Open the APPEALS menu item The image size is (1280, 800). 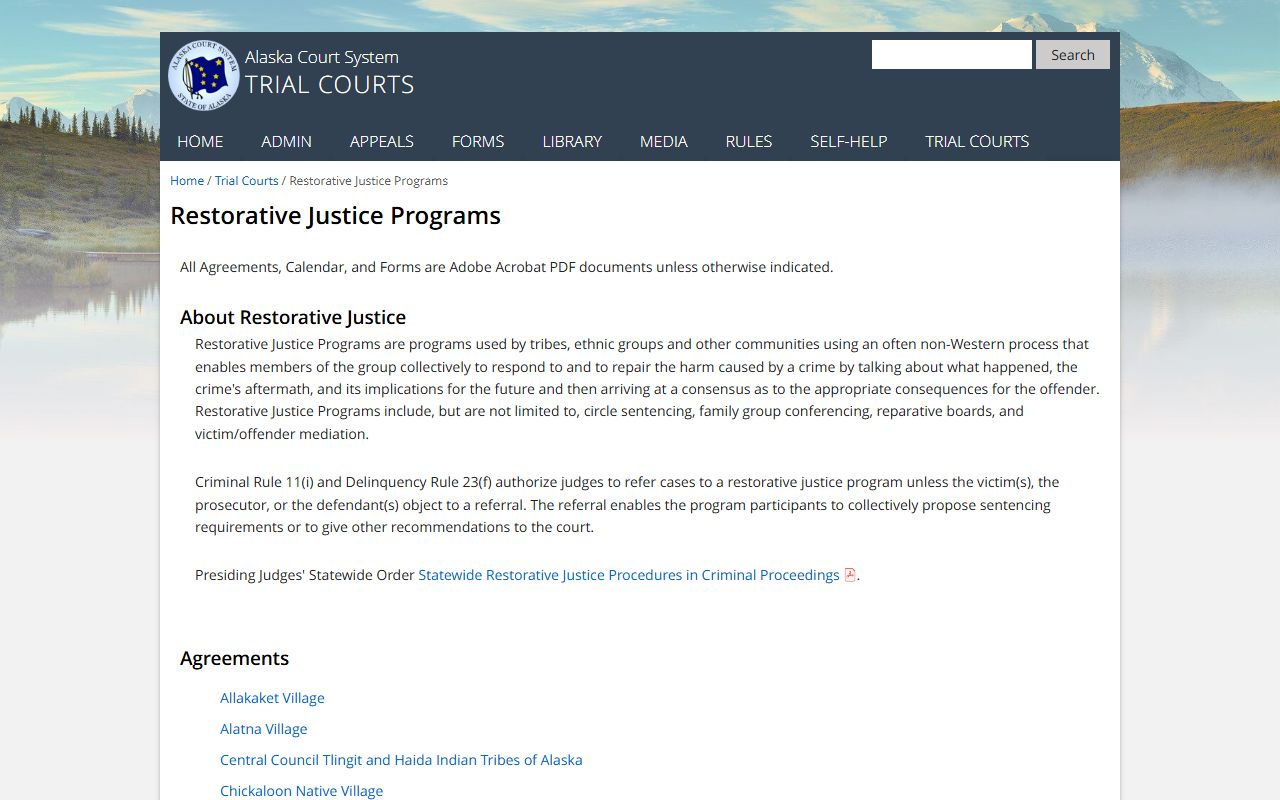(381, 141)
